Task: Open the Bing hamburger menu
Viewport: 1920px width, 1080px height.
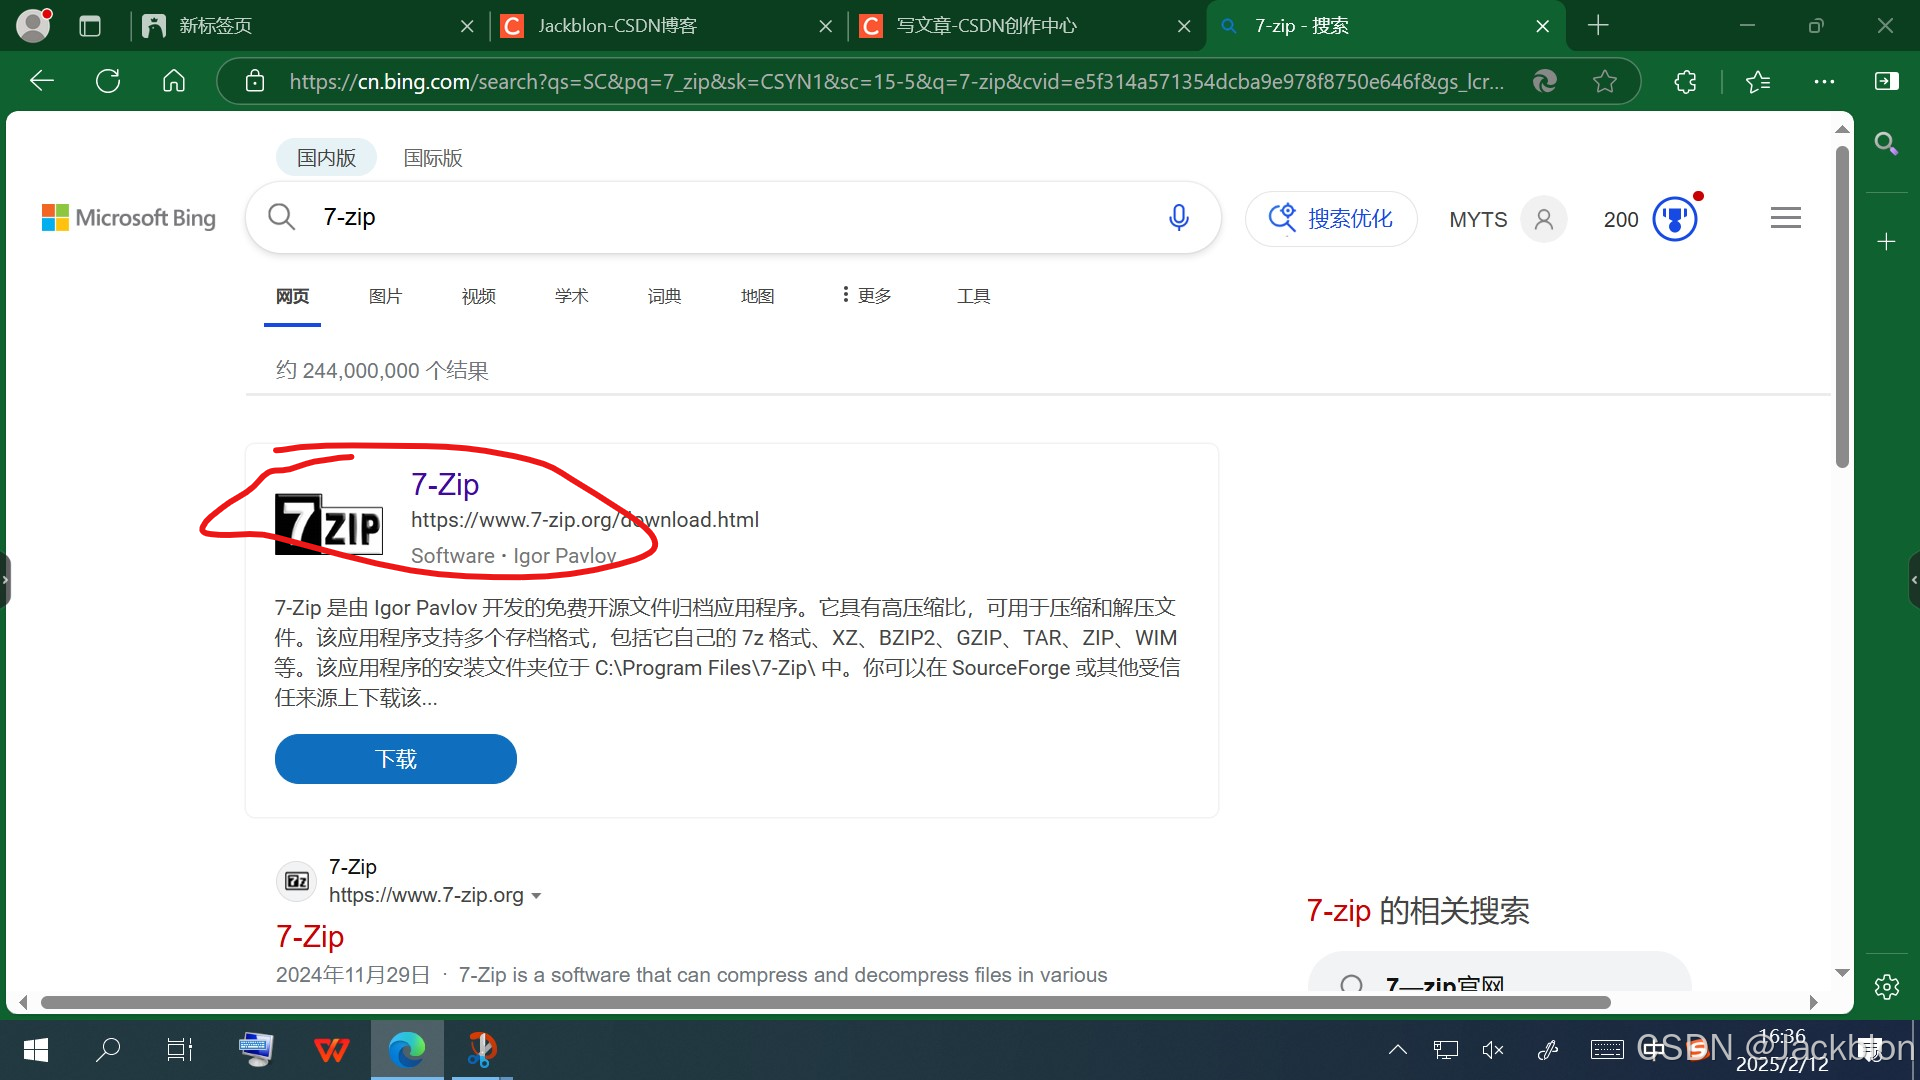Action: [1785, 218]
